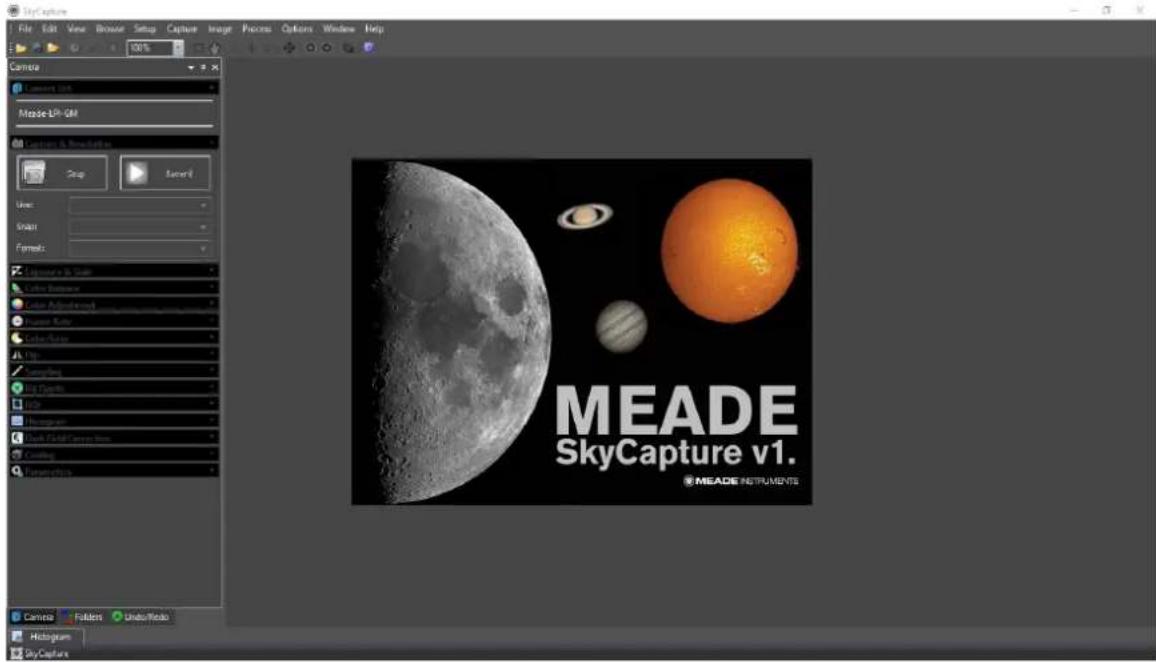Screen dimensions: 1156x662
Task: Click the Dark Field Correction icon
Action: 17,438
